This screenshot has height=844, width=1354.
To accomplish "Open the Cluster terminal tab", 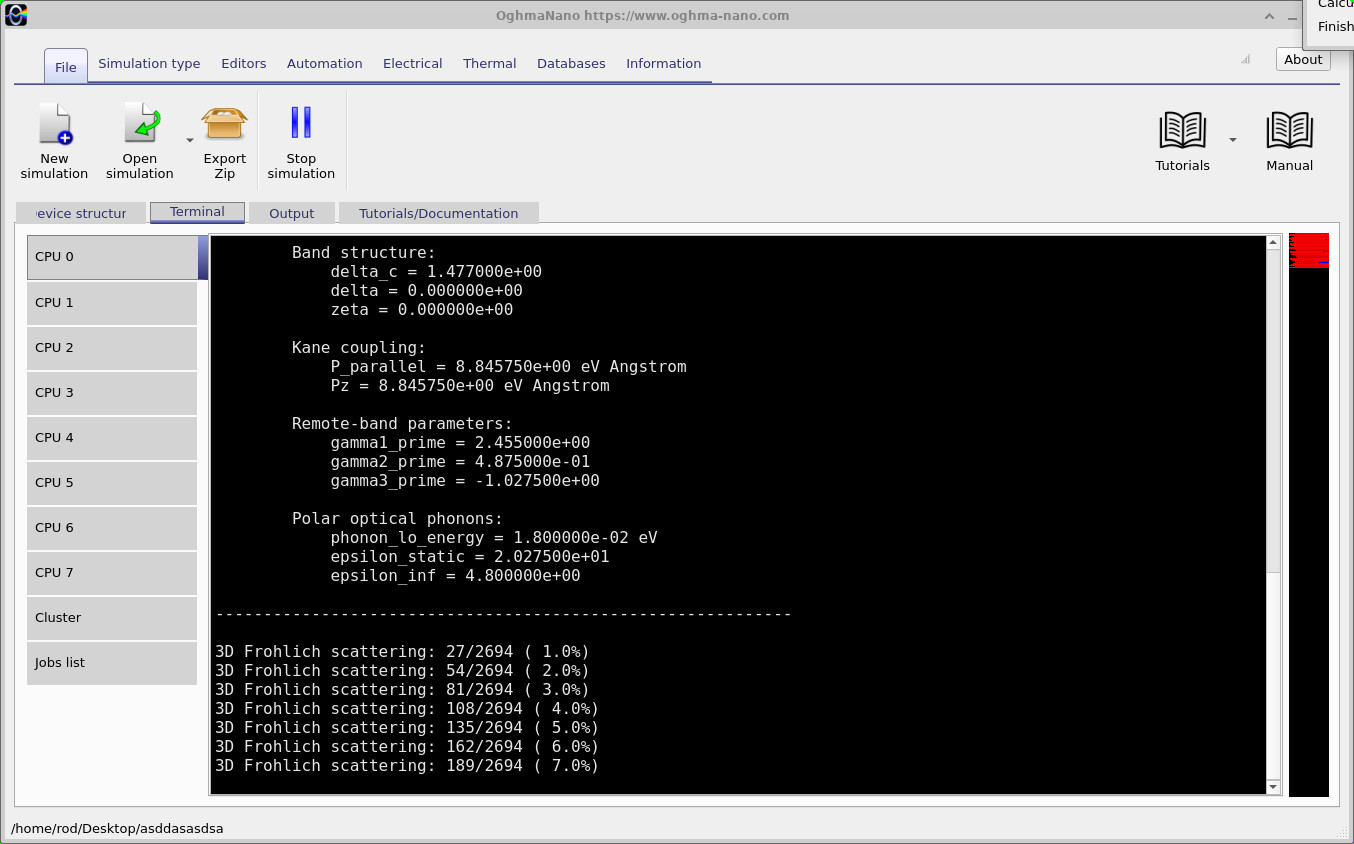I will [112, 618].
